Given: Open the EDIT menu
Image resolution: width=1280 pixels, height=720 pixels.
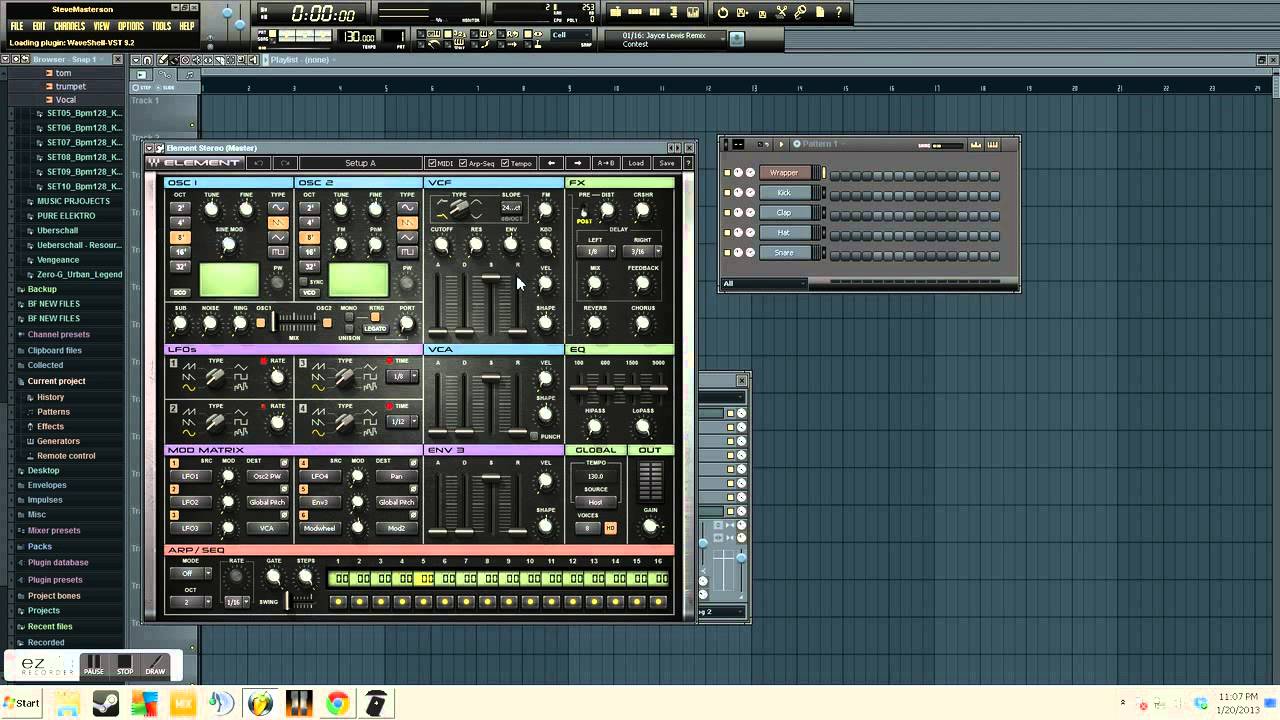Looking at the screenshot, I should (39, 26).
